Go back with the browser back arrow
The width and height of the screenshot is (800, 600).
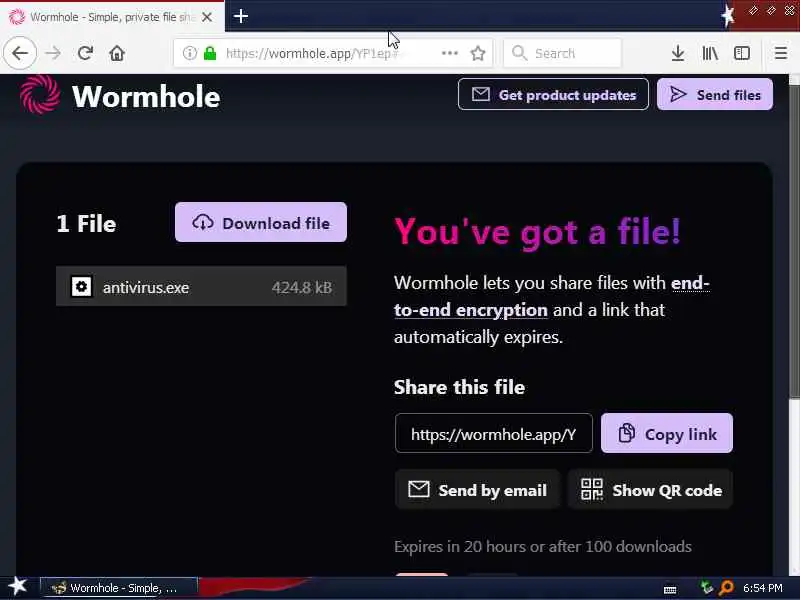coord(20,53)
